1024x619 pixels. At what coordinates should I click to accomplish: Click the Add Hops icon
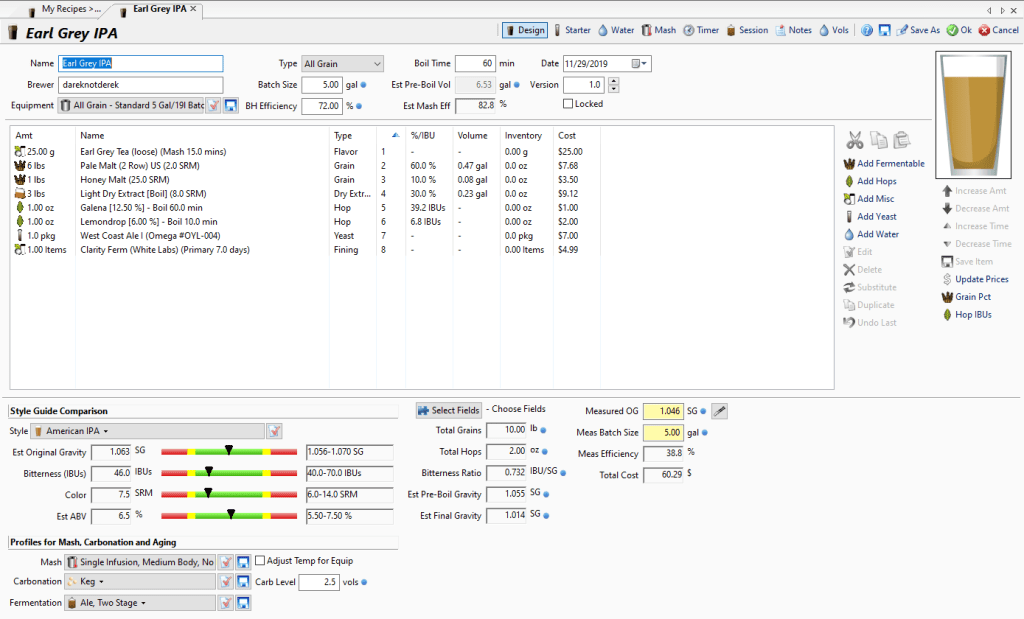pyautogui.click(x=850, y=181)
